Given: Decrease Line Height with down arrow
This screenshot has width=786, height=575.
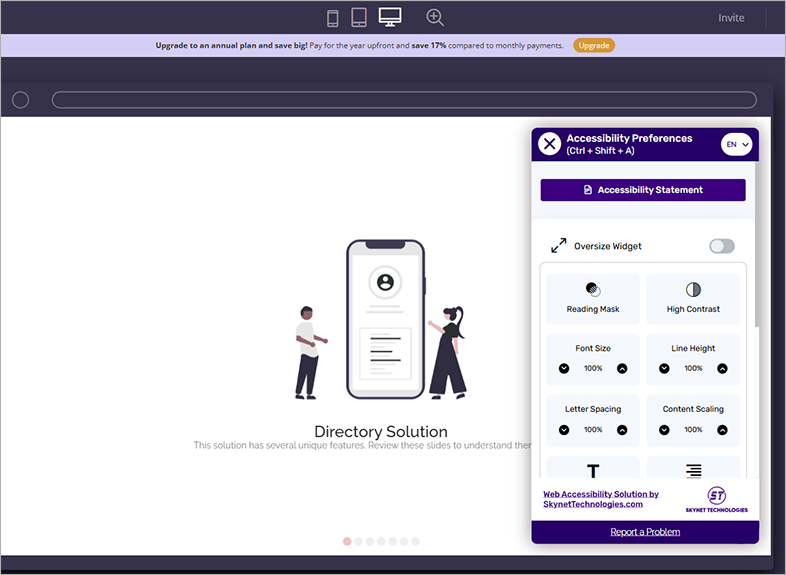Looking at the screenshot, I should point(664,369).
